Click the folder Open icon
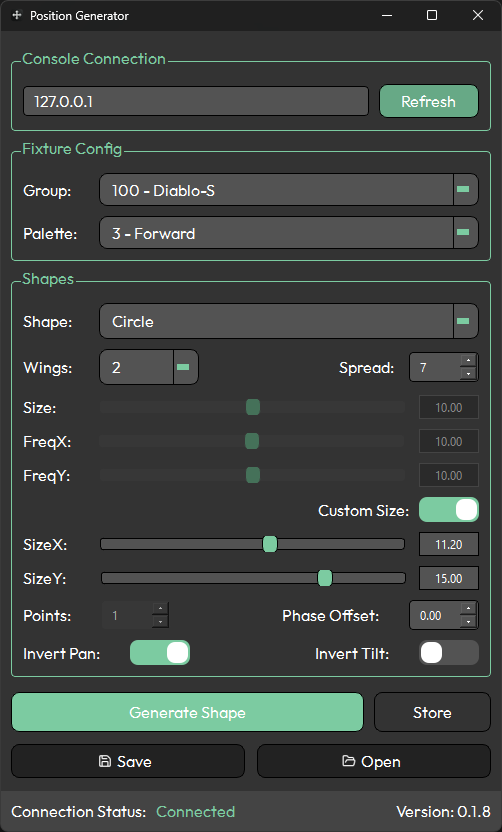Viewport: 502px width, 832px height. pyautogui.click(x=349, y=761)
